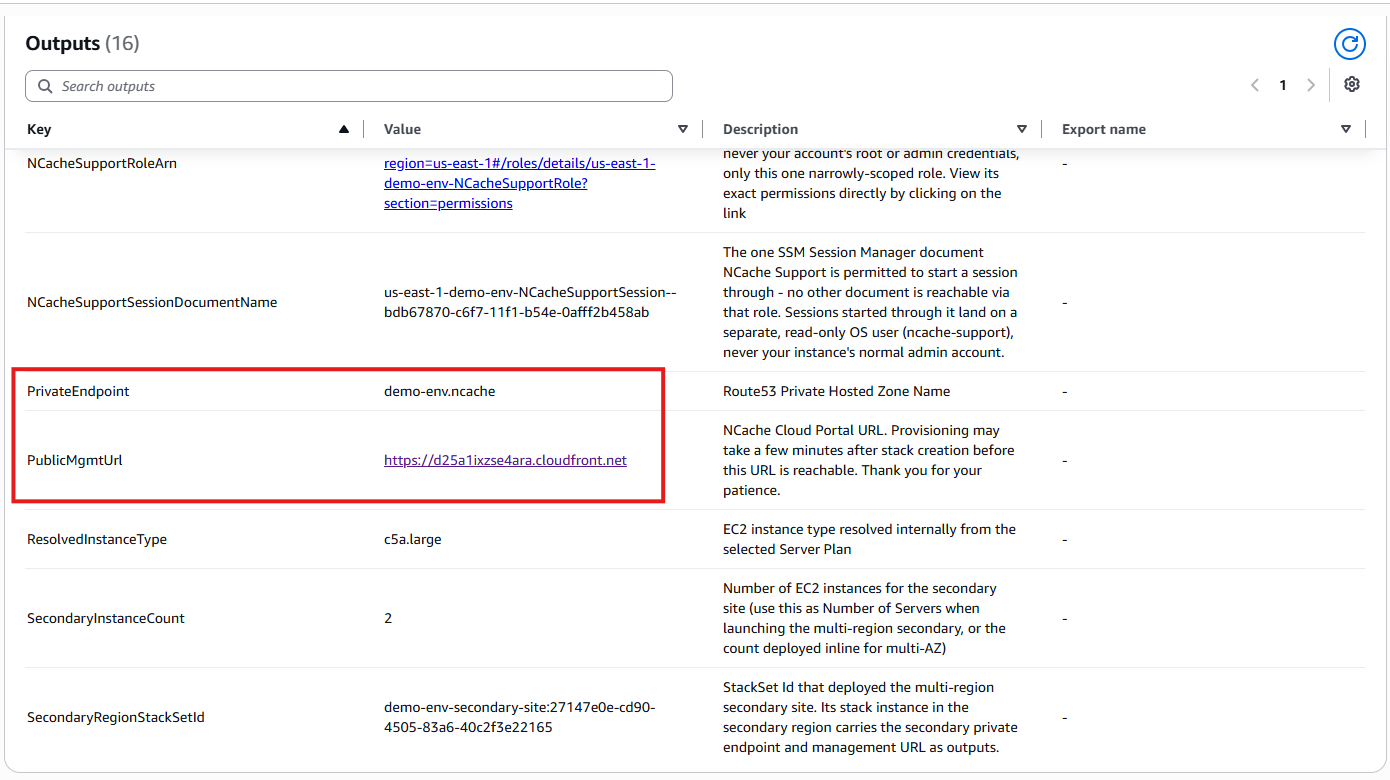This screenshot has height=780, width=1390.
Task: Select the NCacheSupportSession document name value
Action: pyautogui.click(x=530, y=302)
